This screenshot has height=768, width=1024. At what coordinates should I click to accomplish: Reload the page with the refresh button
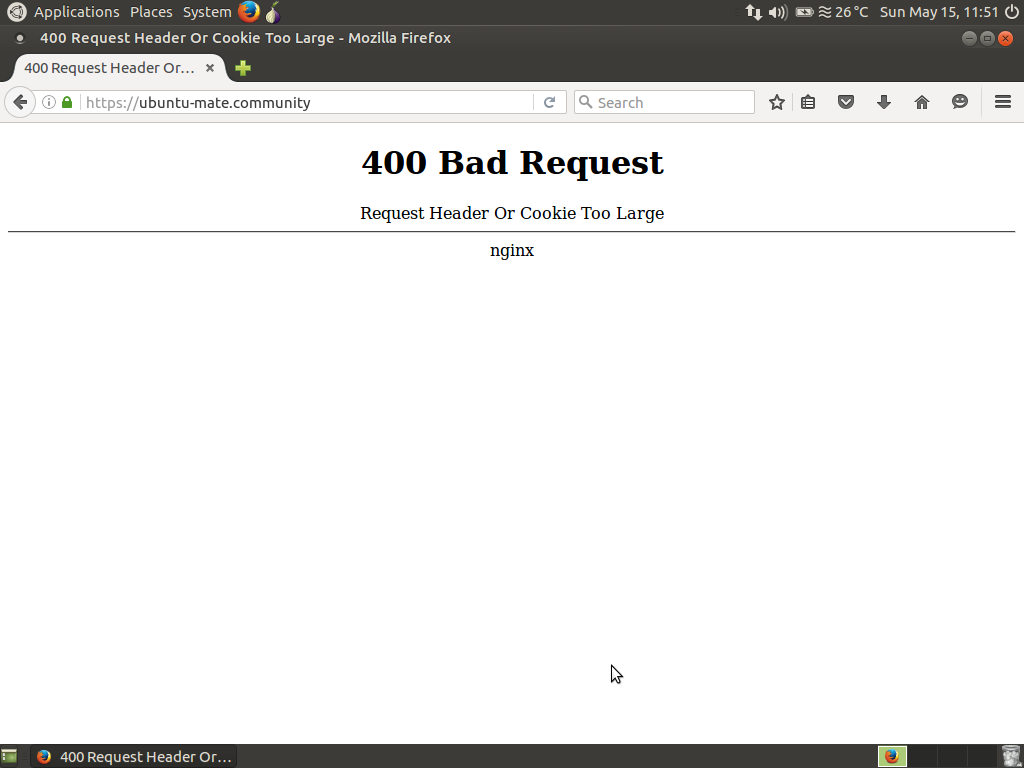[x=549, y=102]
